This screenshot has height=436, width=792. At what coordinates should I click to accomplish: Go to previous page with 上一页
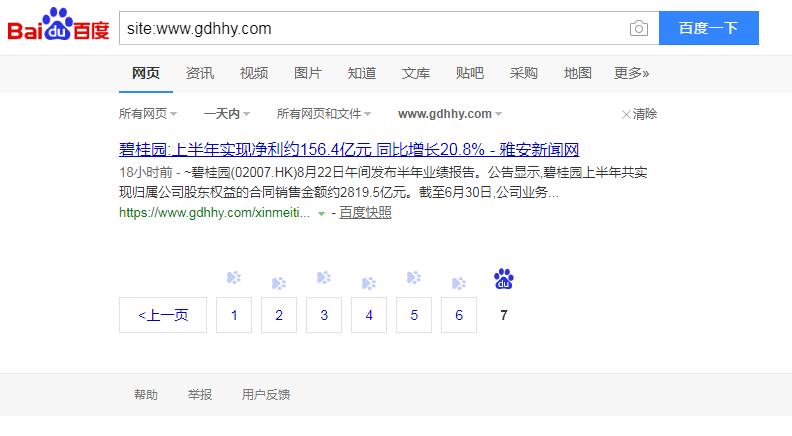click(x=163, y=315)
